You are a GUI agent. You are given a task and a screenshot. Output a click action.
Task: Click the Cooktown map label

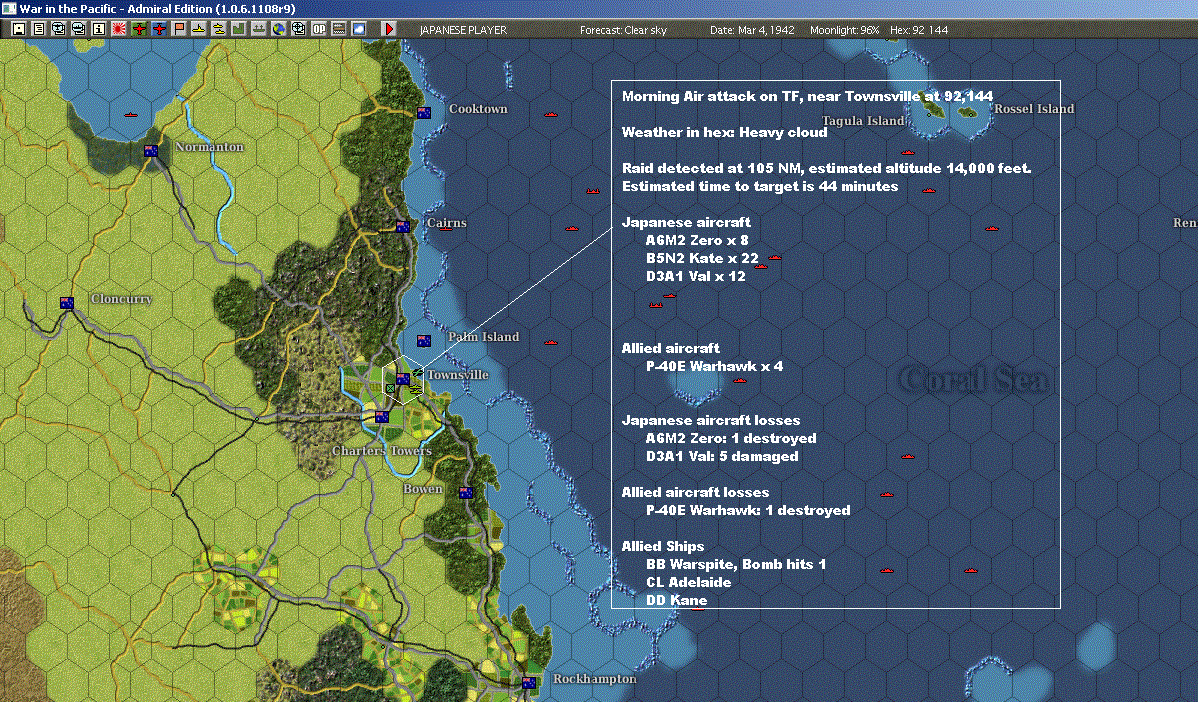(478, 108)
